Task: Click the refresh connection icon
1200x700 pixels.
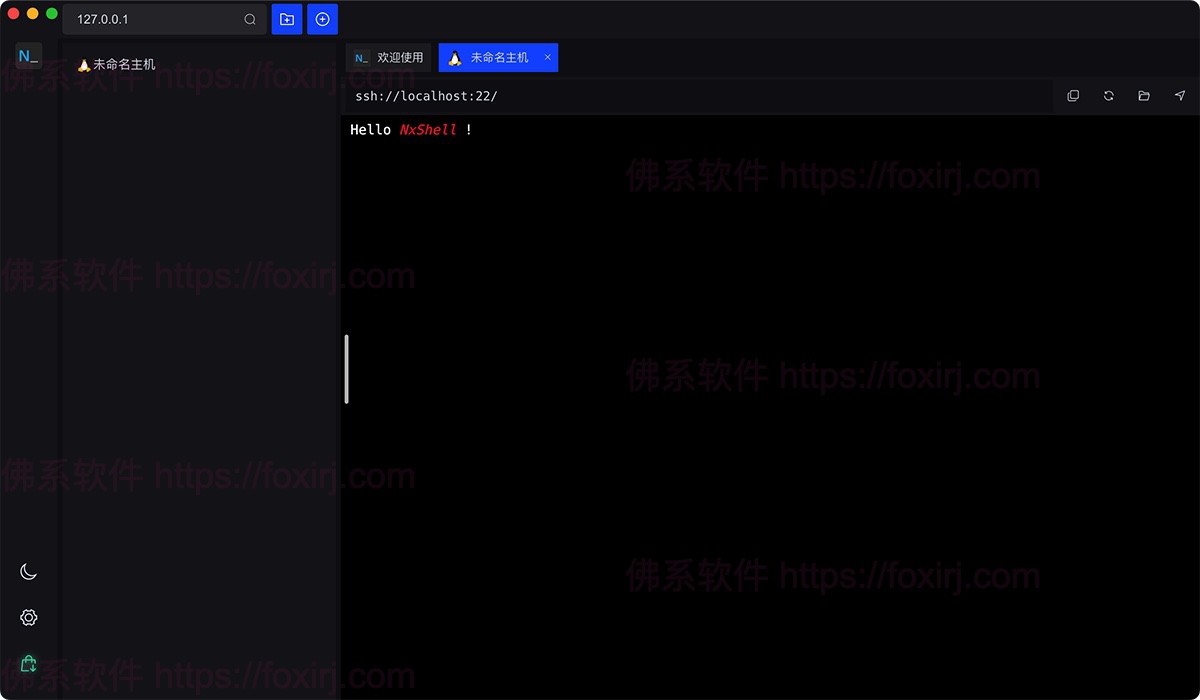Action: point(1109,96)
